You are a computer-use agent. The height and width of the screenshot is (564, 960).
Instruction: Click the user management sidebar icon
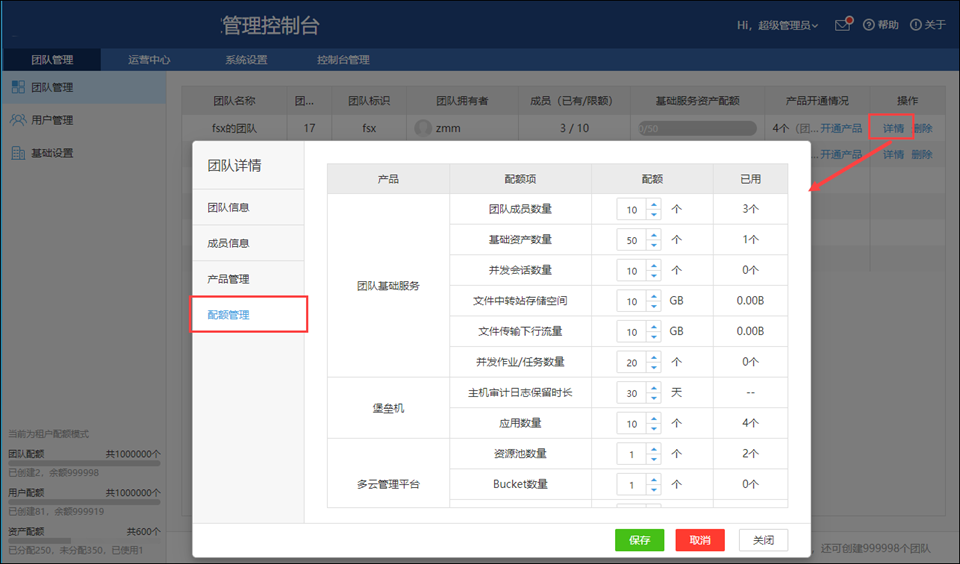pyautogui.click(x=18, y=120)
